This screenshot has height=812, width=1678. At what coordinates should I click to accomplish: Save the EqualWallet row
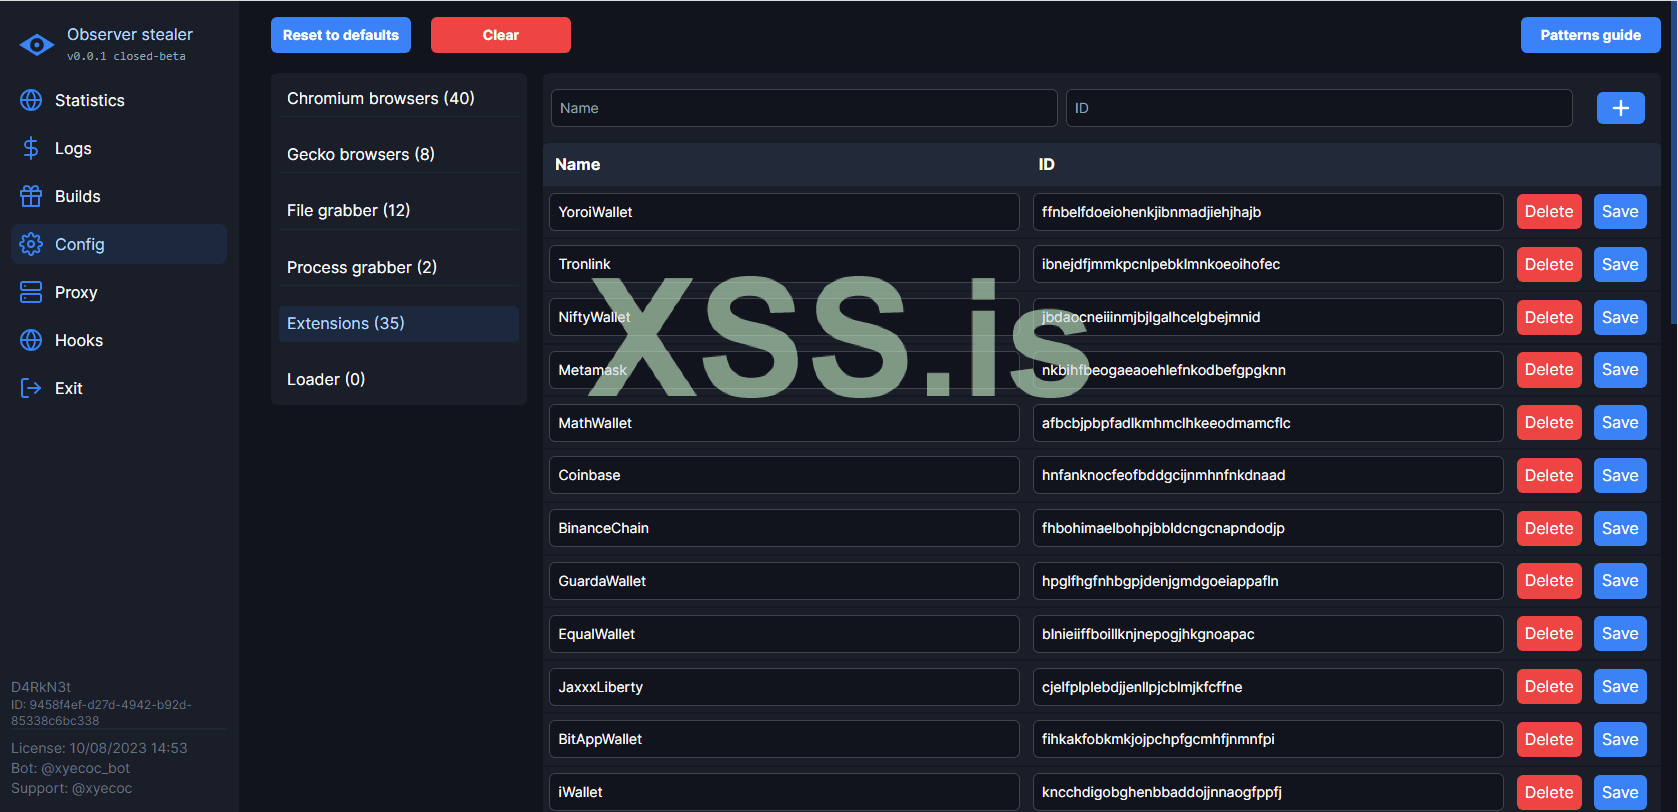click(1620, 634)
